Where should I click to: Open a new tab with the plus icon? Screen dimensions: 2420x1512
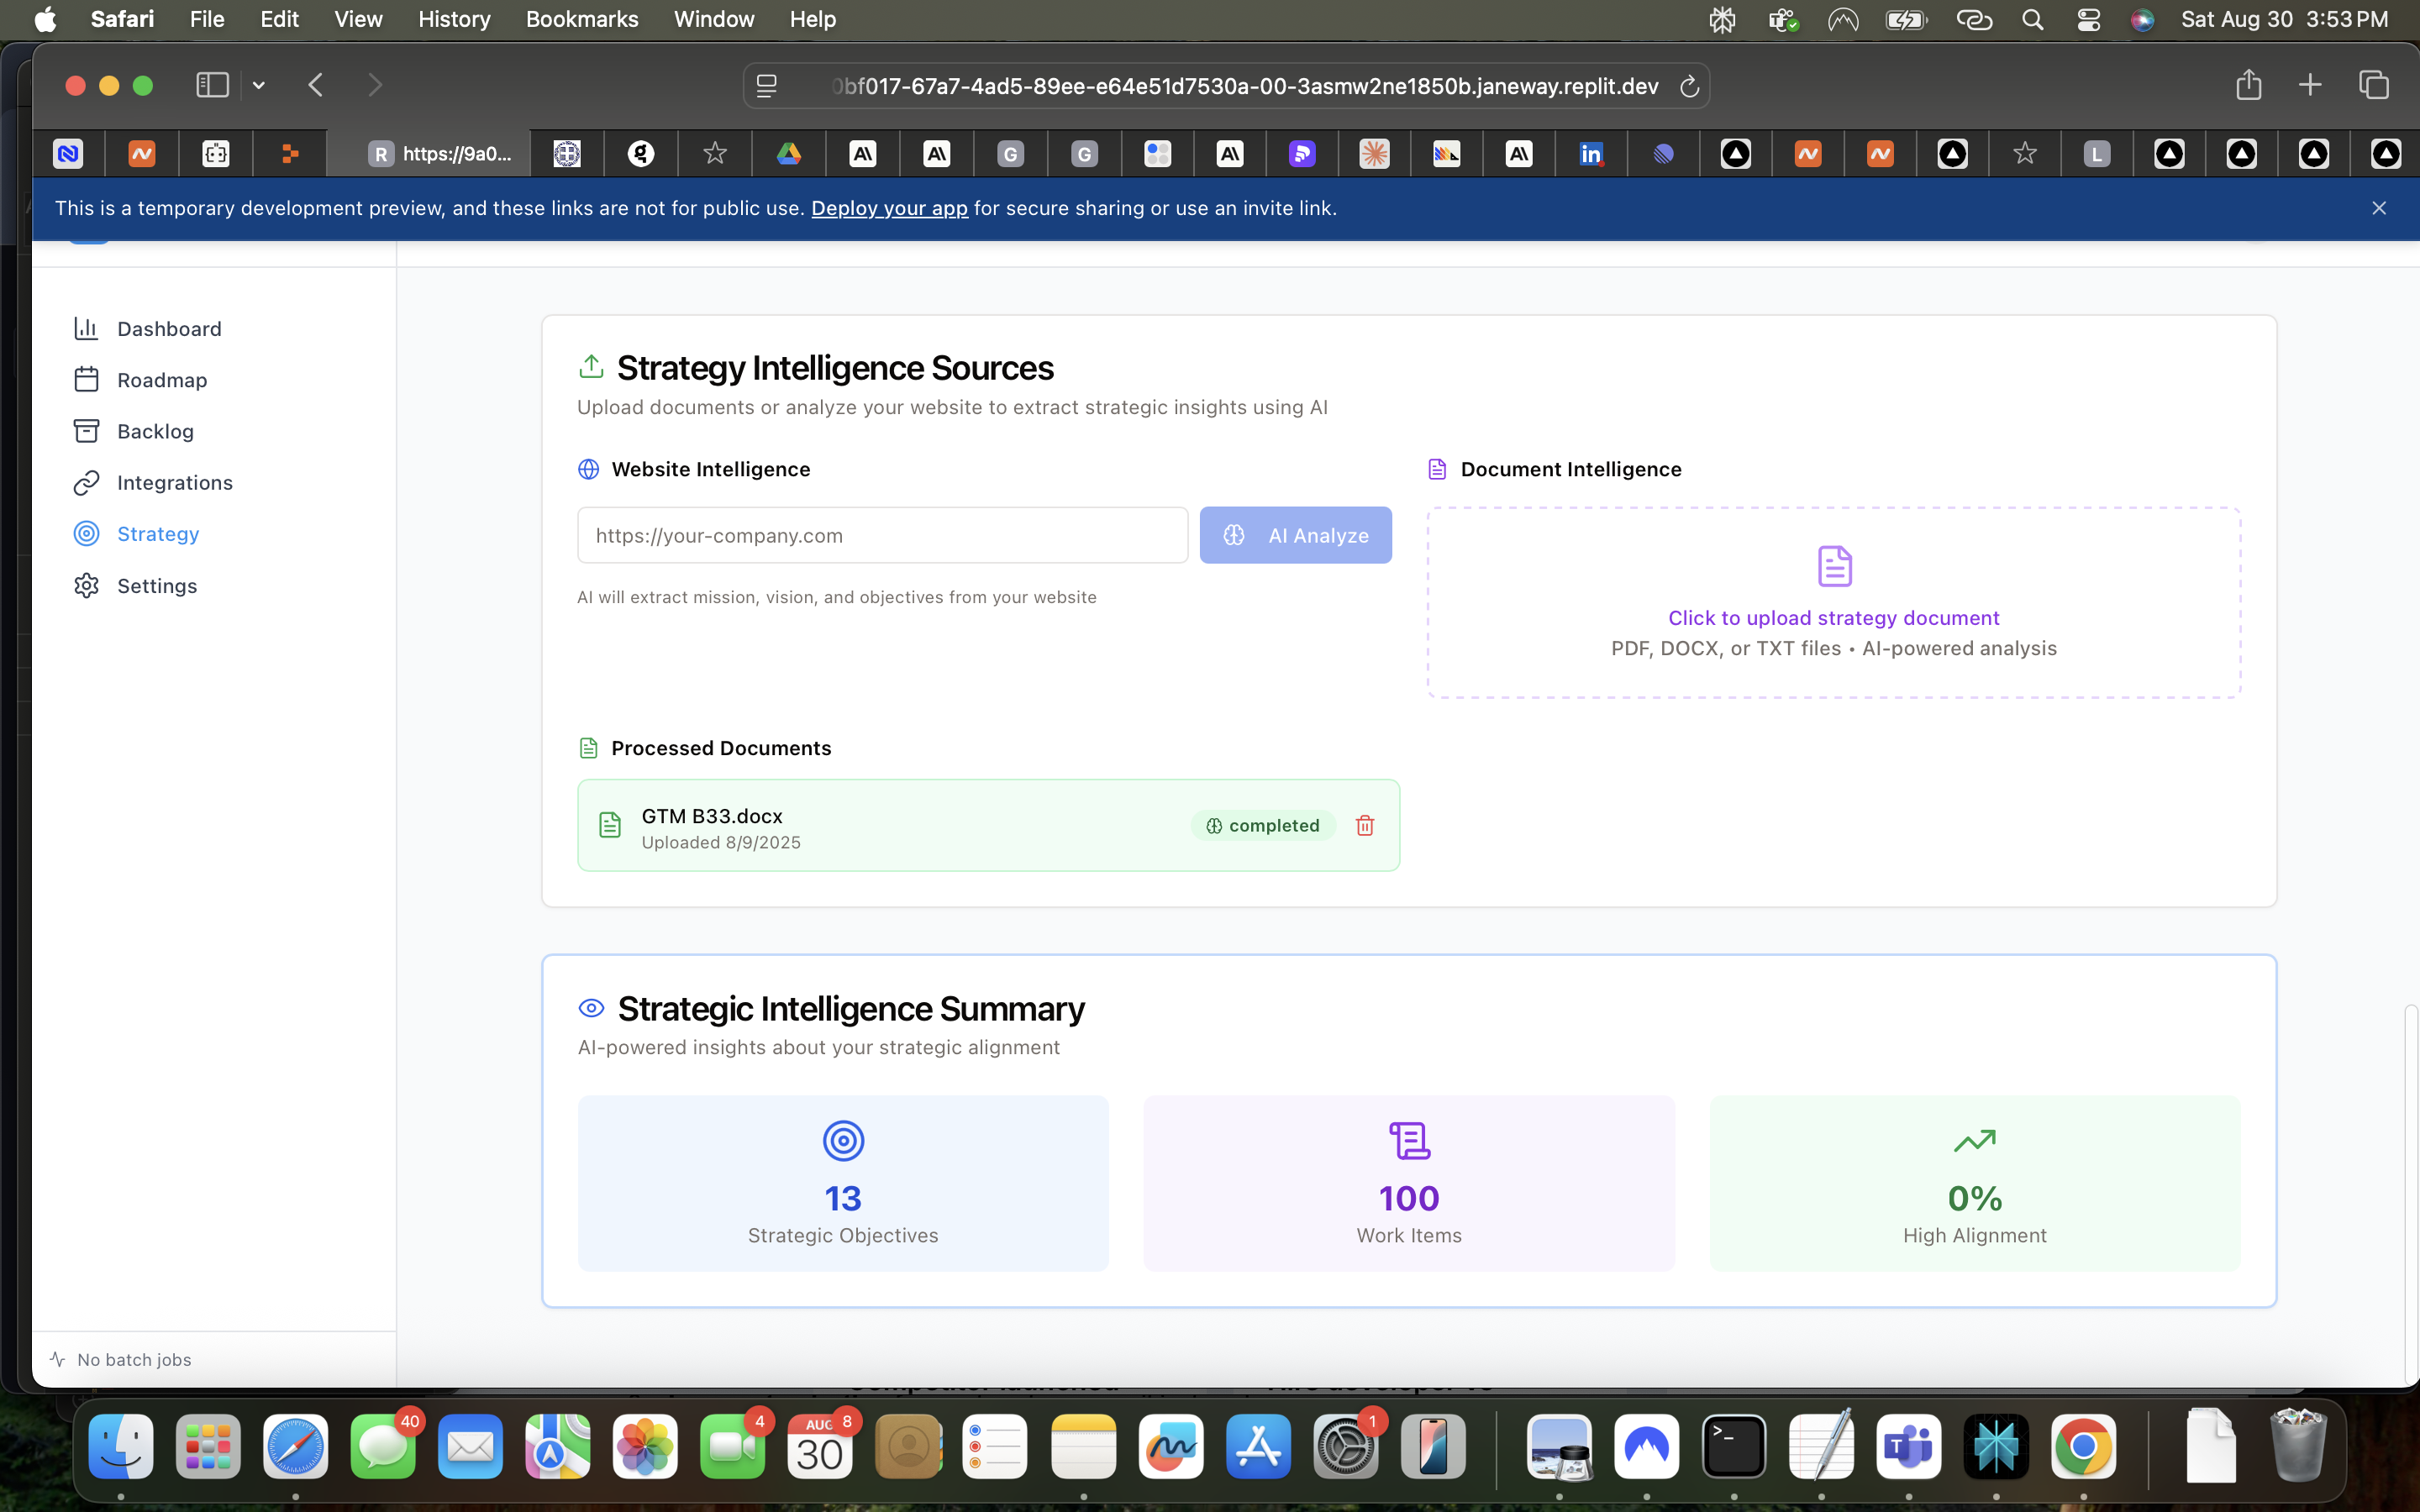tap(2310, 85)
